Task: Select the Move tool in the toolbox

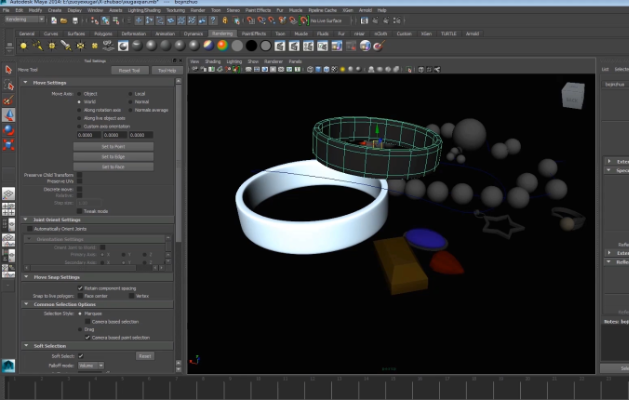Action: coord(8,115)
